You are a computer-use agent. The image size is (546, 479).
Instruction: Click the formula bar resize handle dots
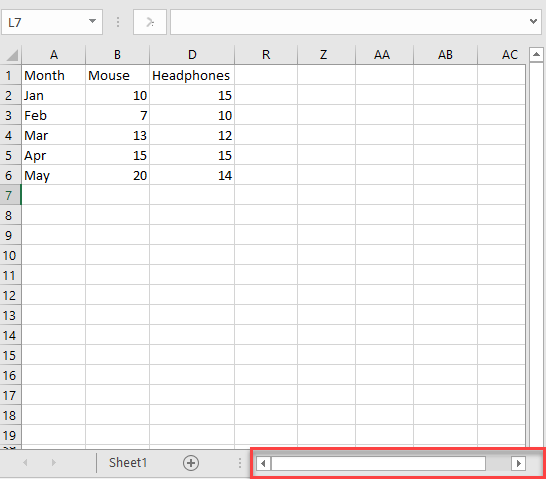[x=118, y=22]
